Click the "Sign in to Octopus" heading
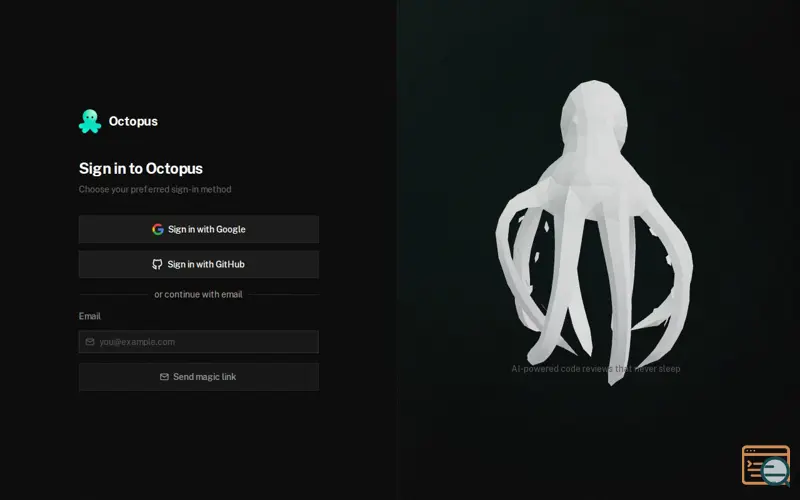 coord(141,168)
